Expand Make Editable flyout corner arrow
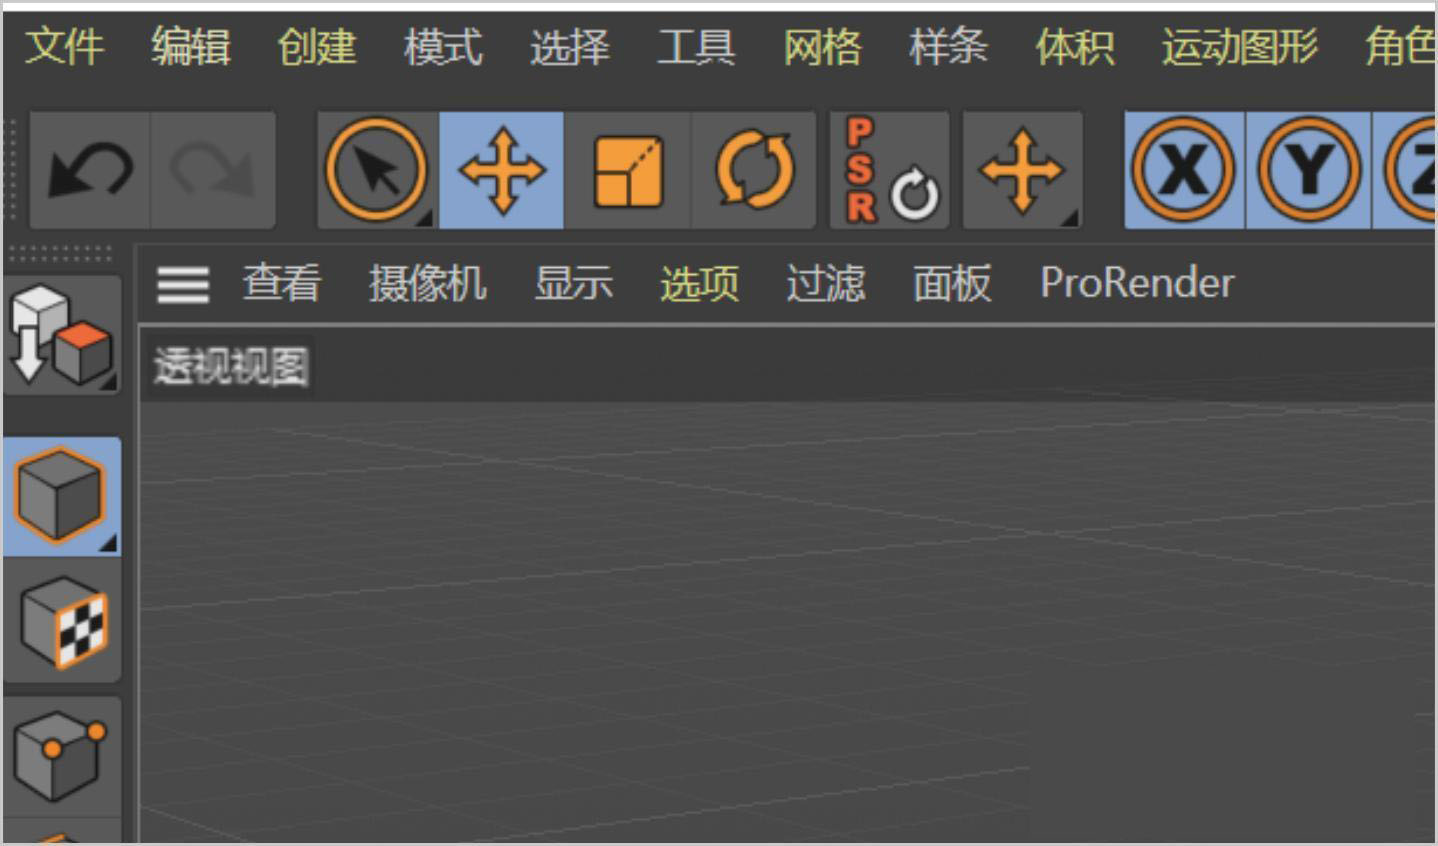The height and width of the screenshot is (846, 1438). (109, 381)
